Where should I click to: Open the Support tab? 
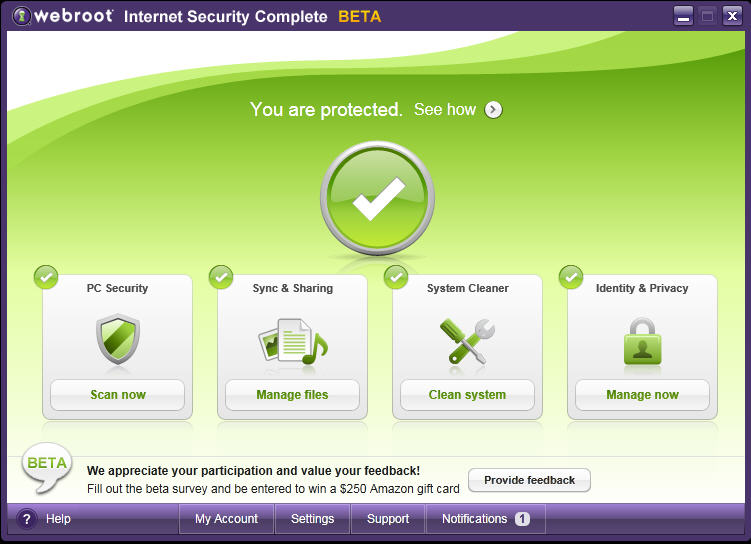click(388, 519)
